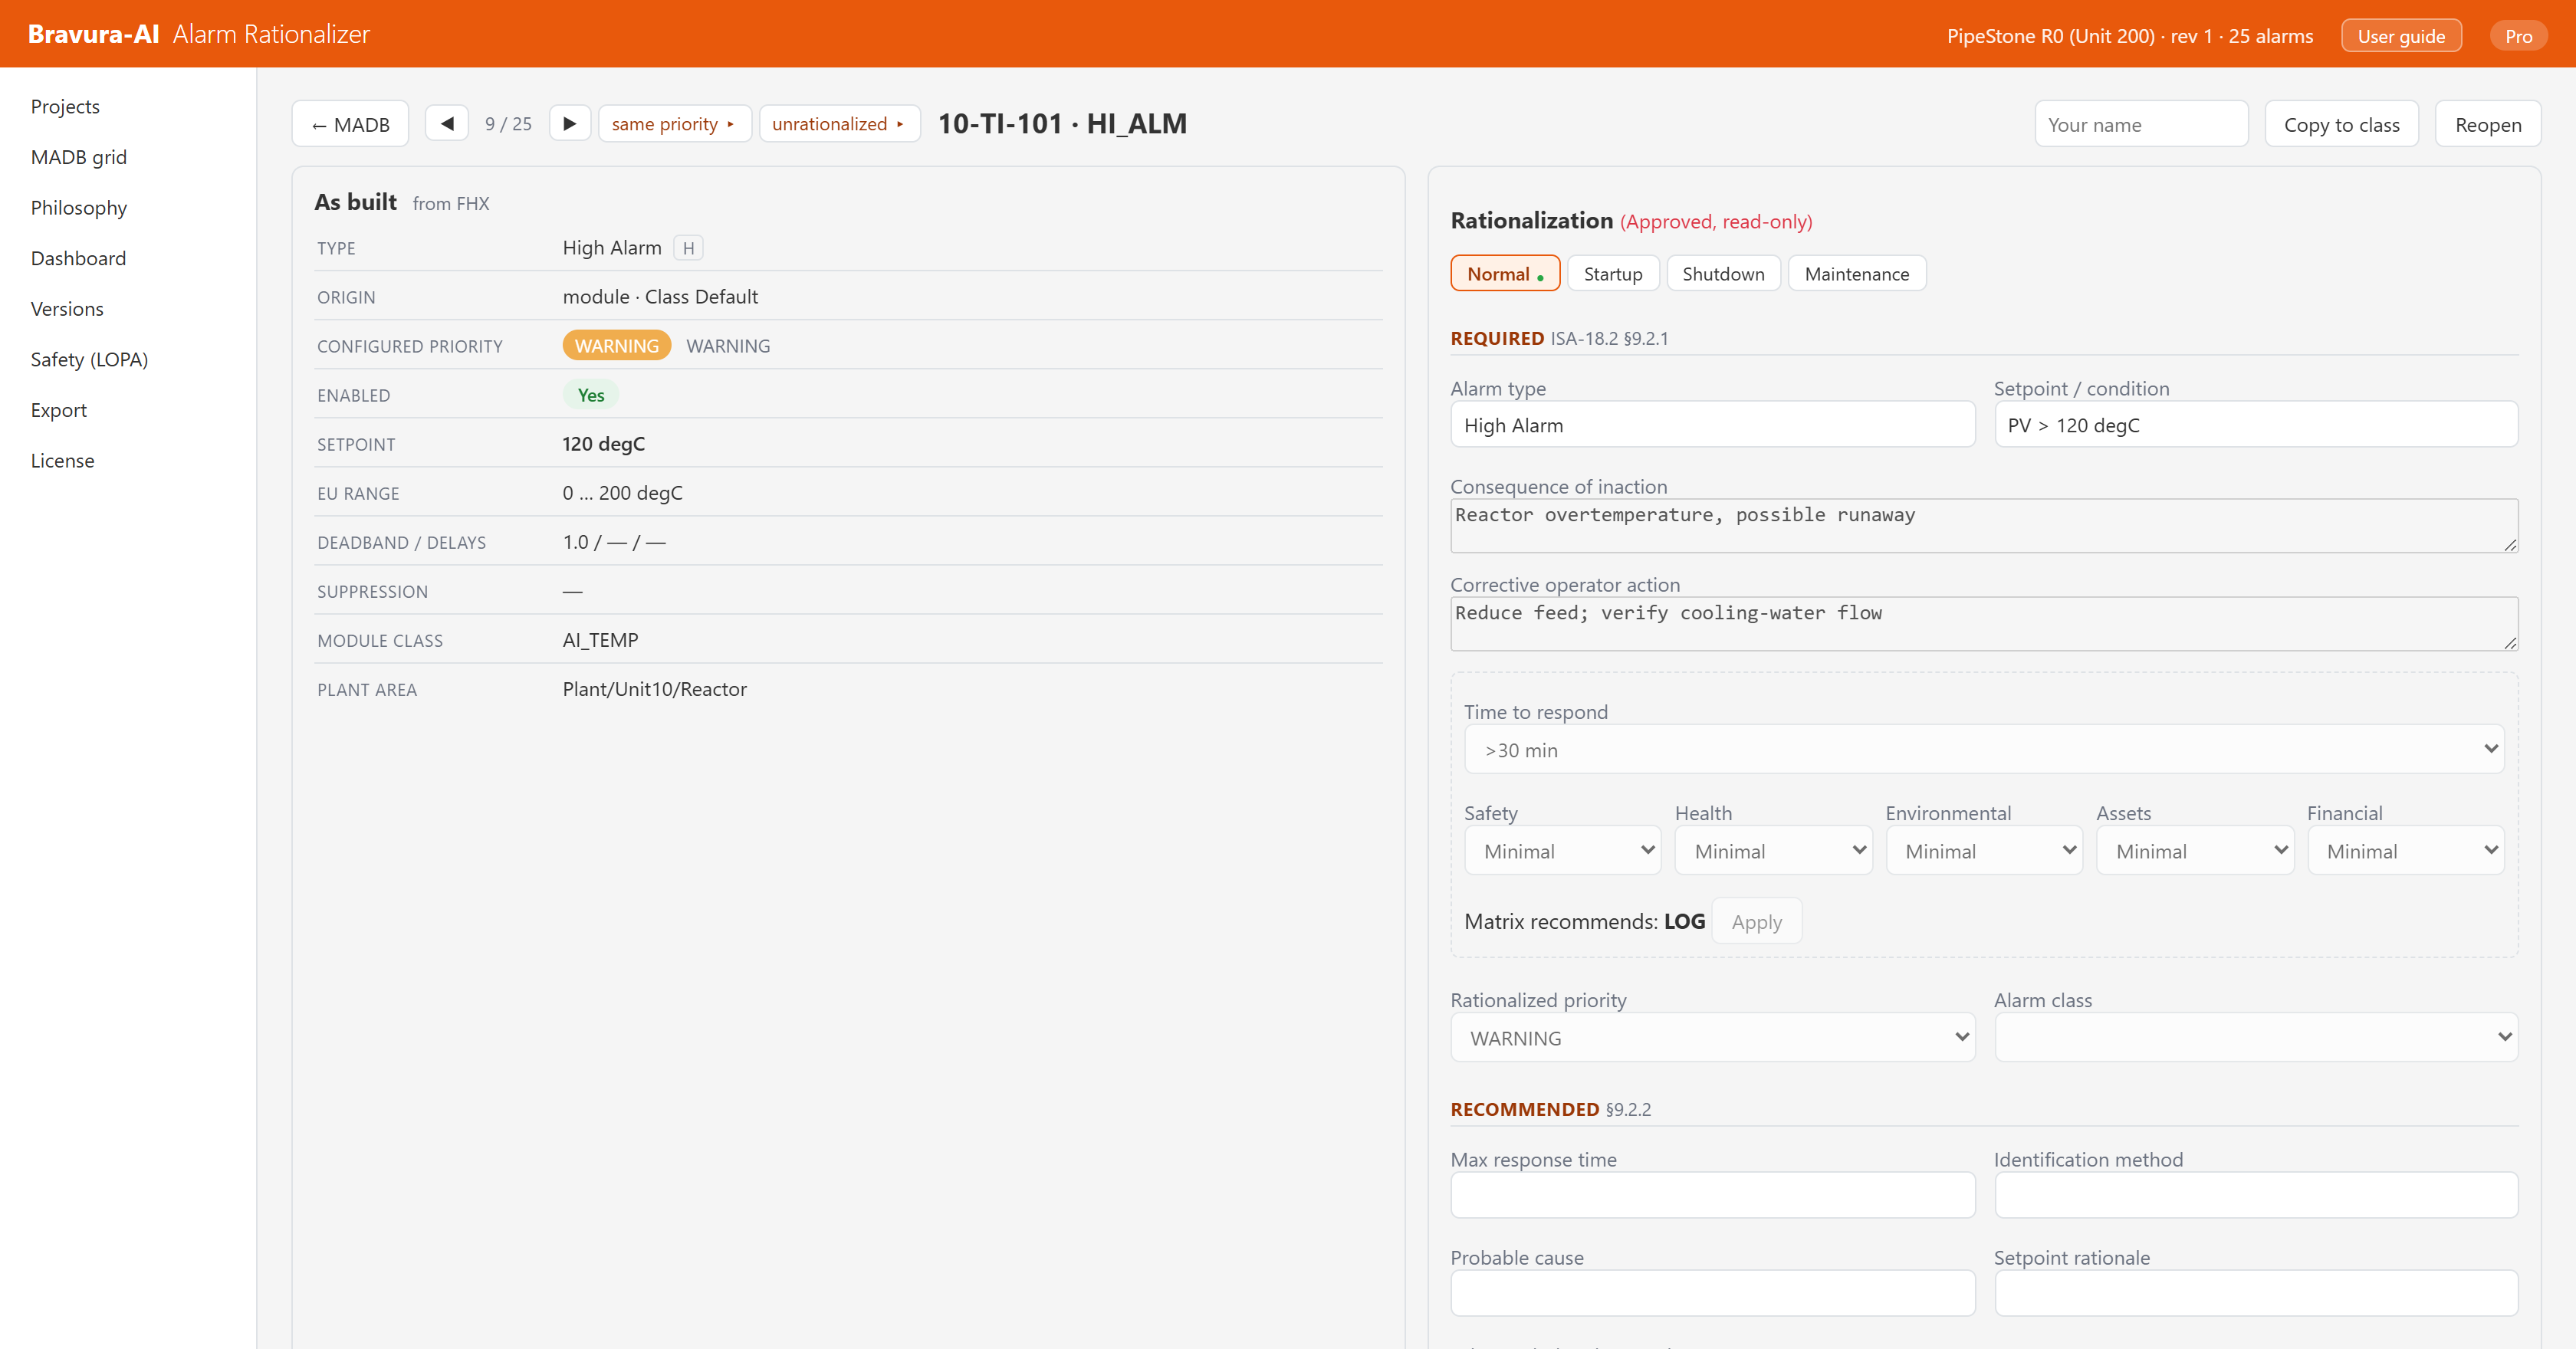Image resolution: width=2576 pixels, height=1349 pixels.
Task: Go to previous alarm with left arrow
Action: [x=447, y=123]
